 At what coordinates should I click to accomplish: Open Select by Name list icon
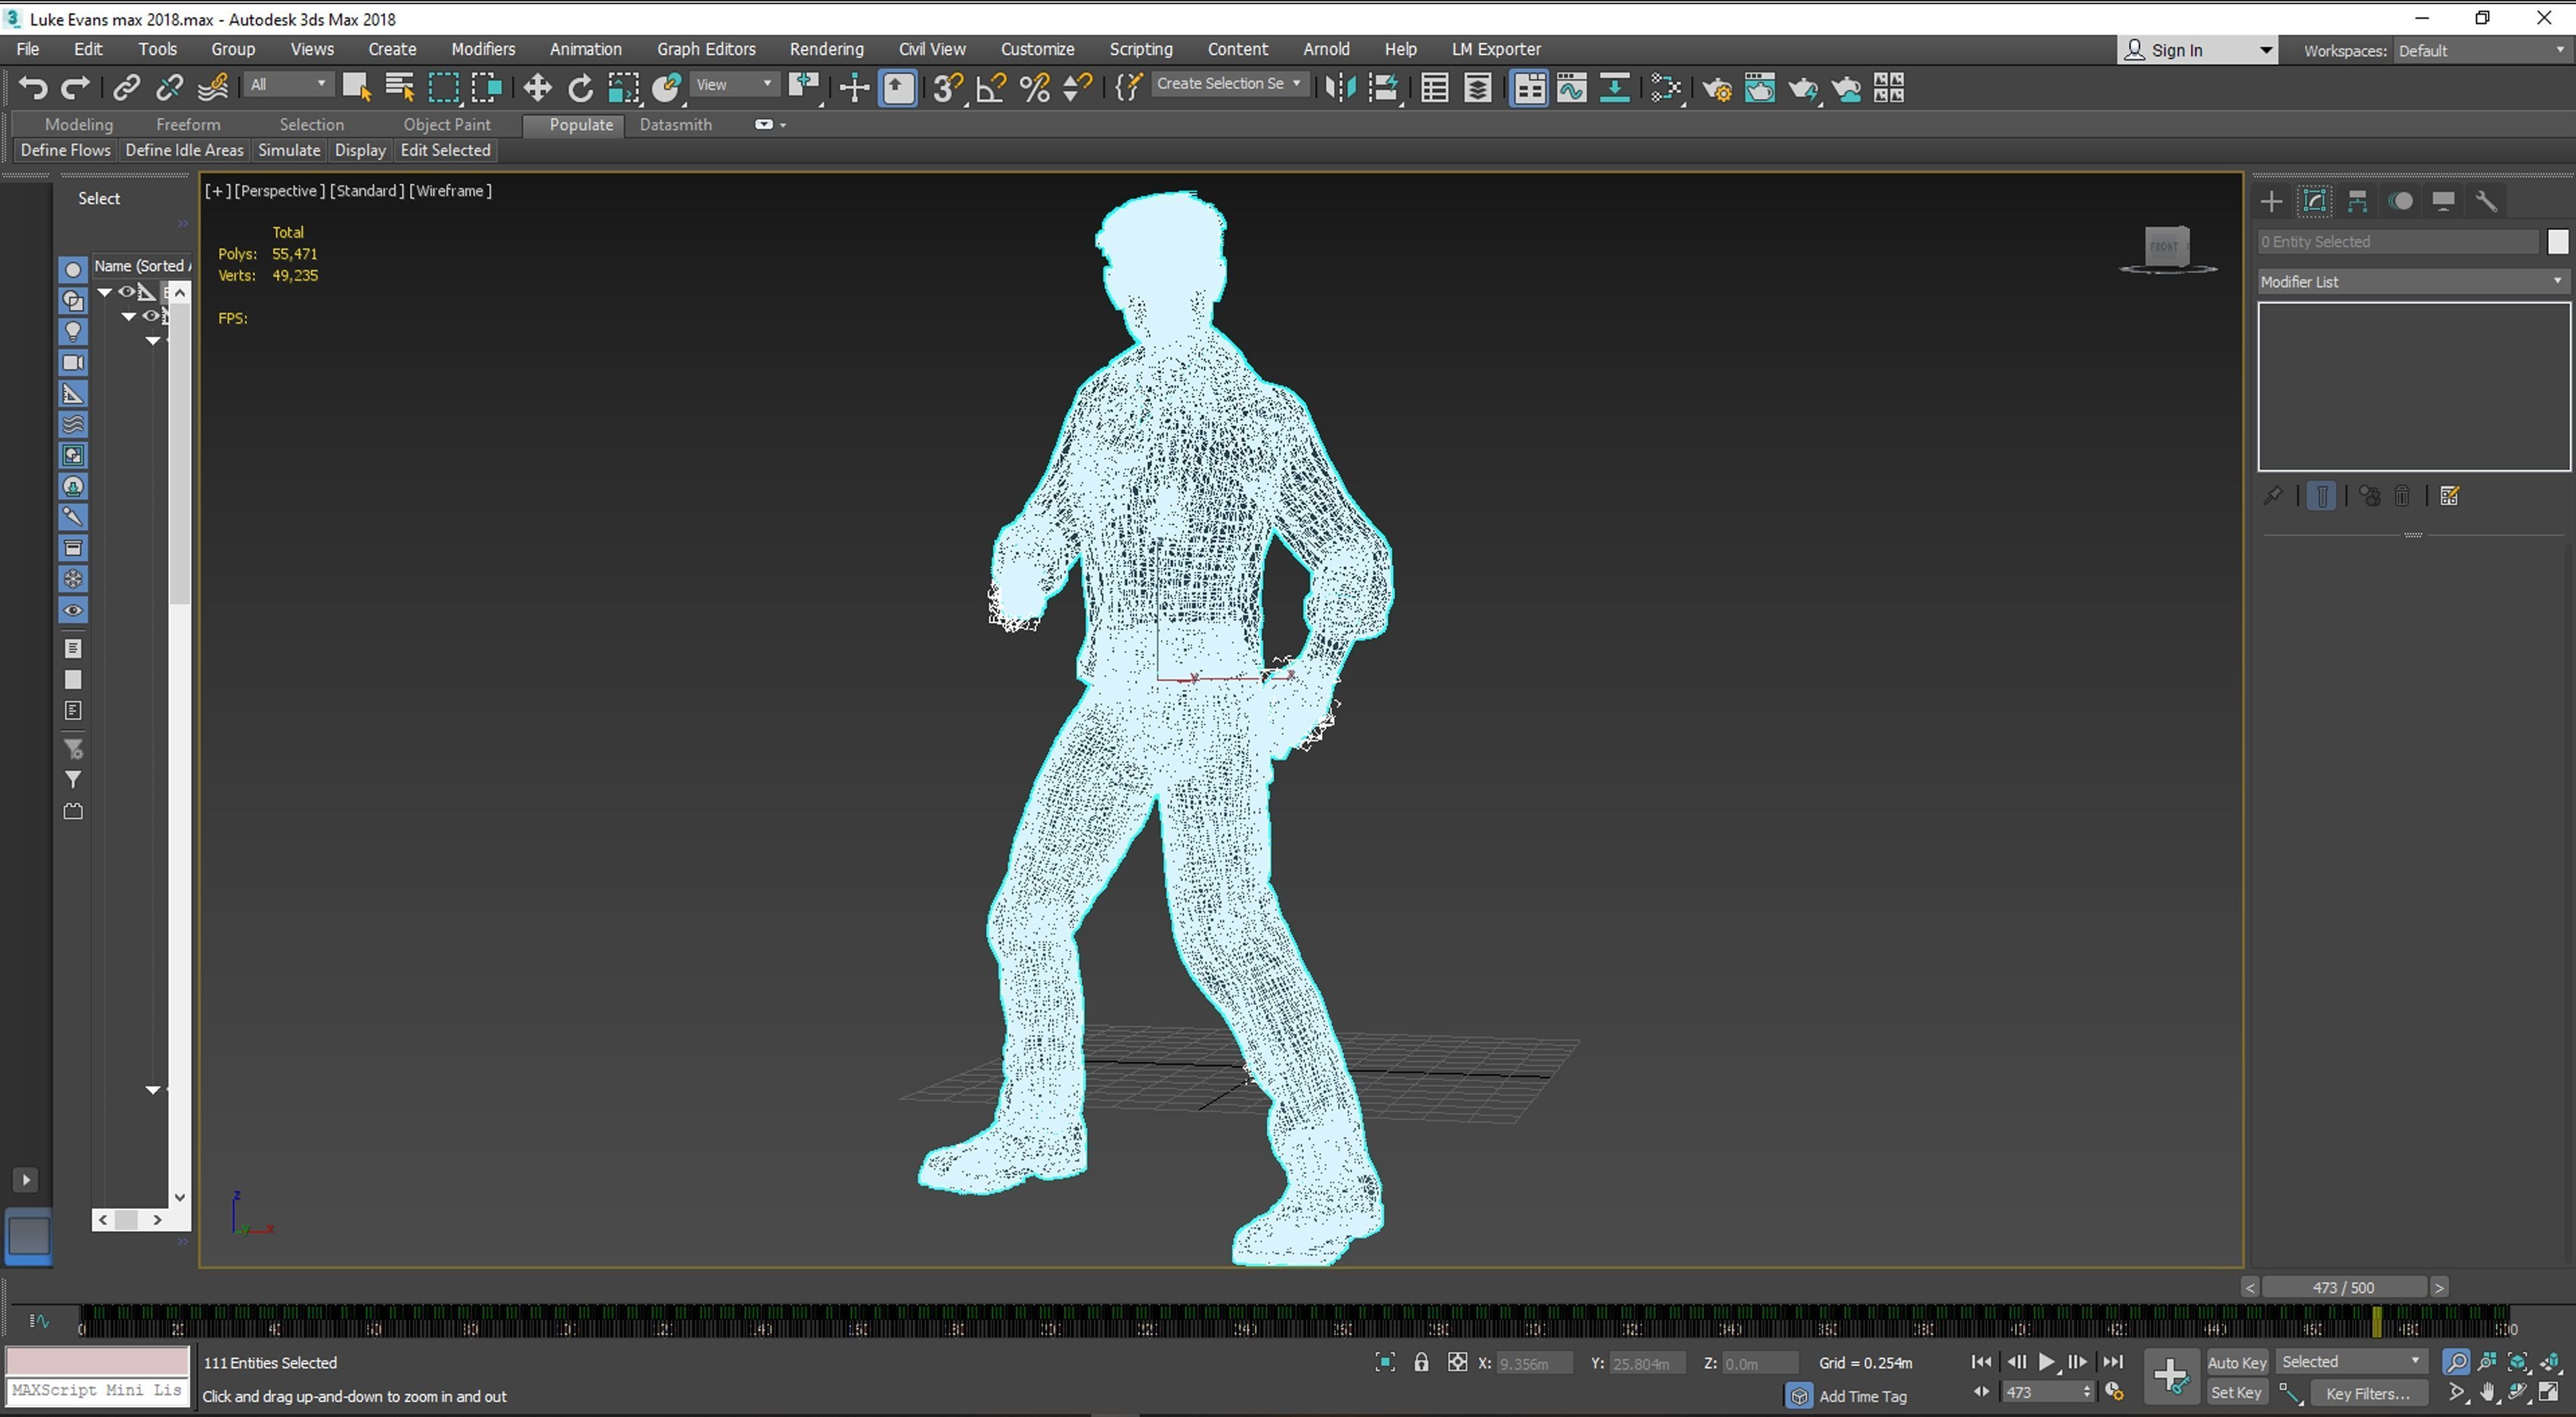[400, 88]
